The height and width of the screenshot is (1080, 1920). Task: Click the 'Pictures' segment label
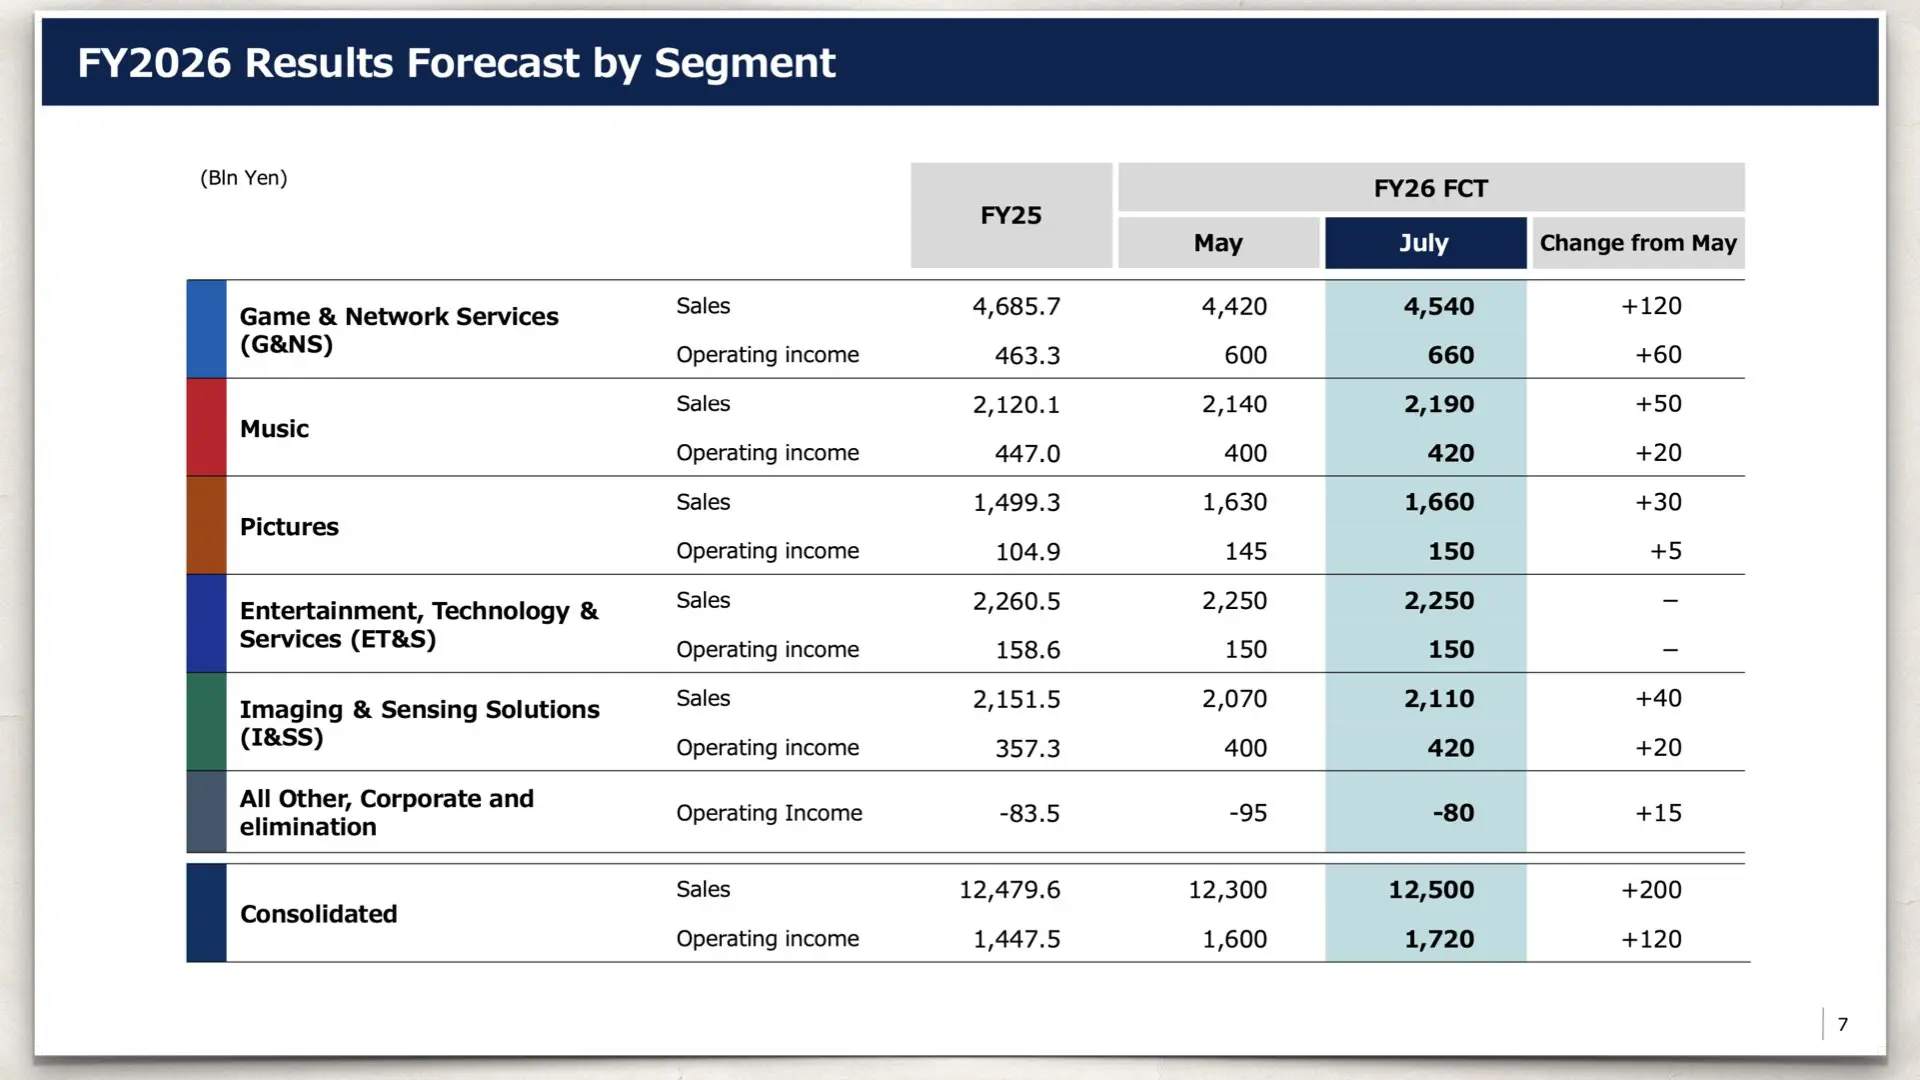click(x=289, y=527)
